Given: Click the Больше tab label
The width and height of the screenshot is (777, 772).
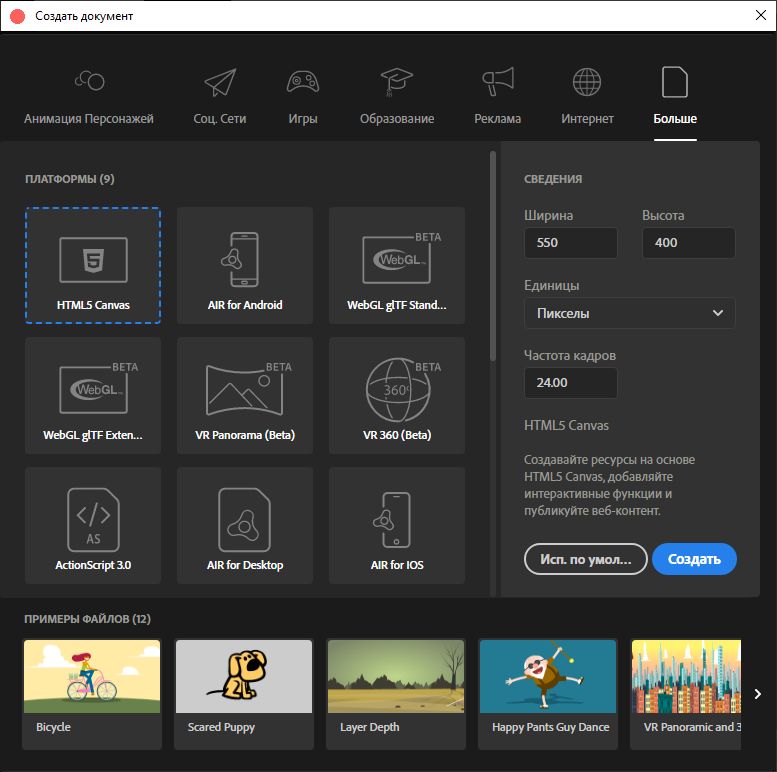Looking at the screenshot, I should click(x=675, y=119).
